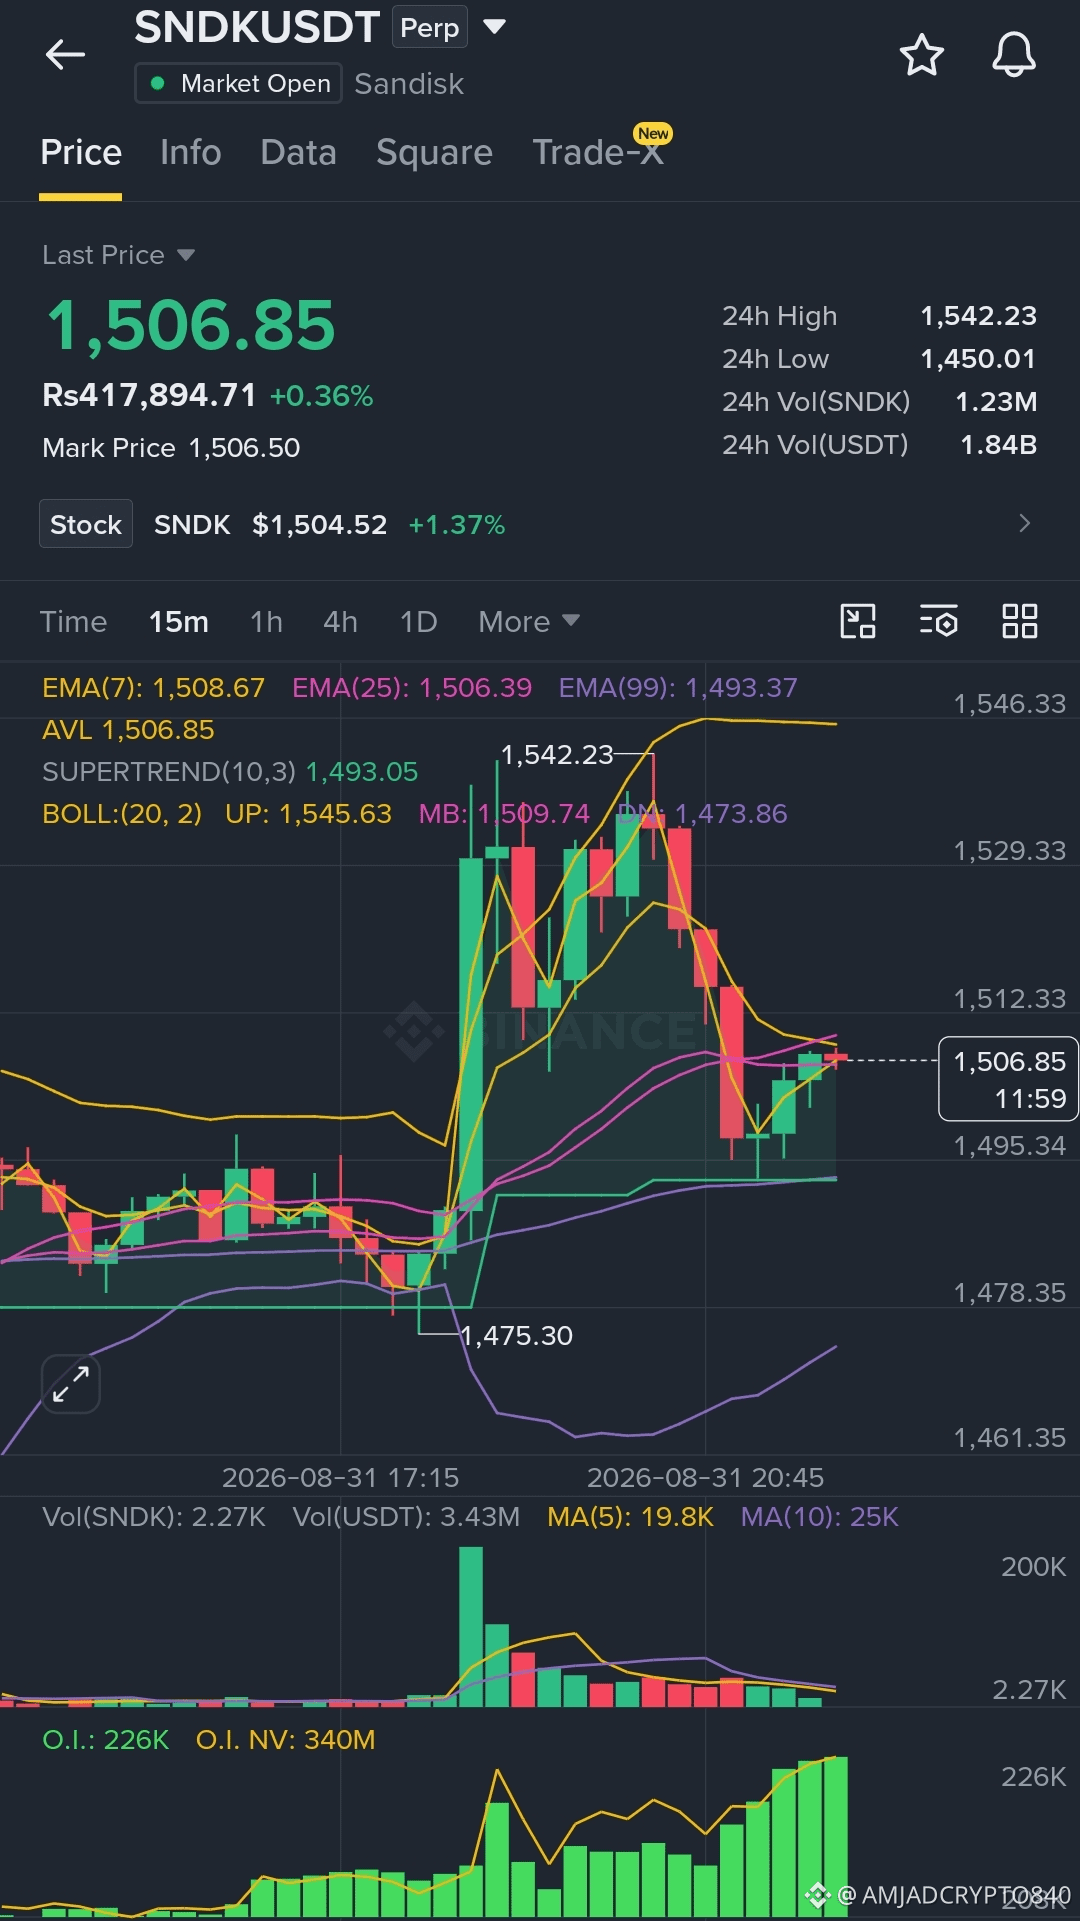This screenshot has width=1080, height=1921.
Task: Tap the 1,542.23 chart high marker
Action: (x=557, y=755)
